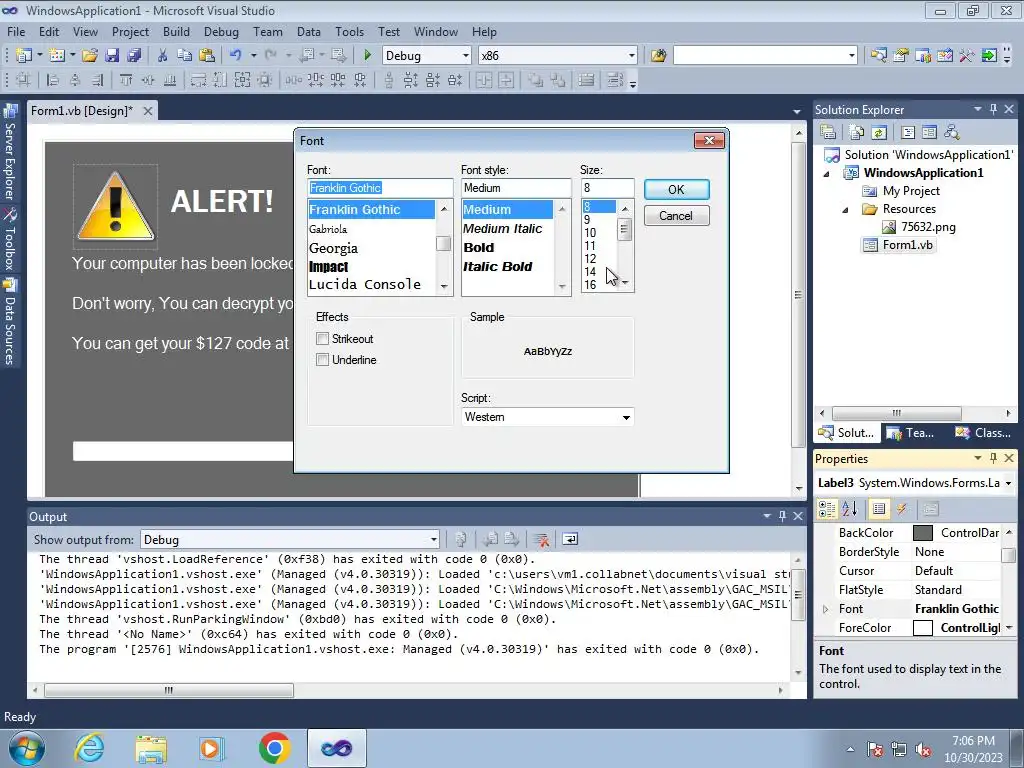Open the Project menu

pos(130,31)
